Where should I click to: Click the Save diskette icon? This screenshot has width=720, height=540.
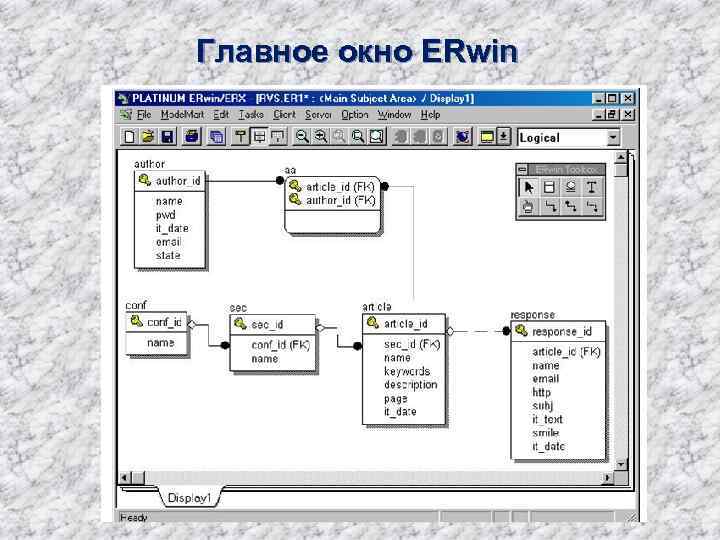coord(167,137)
